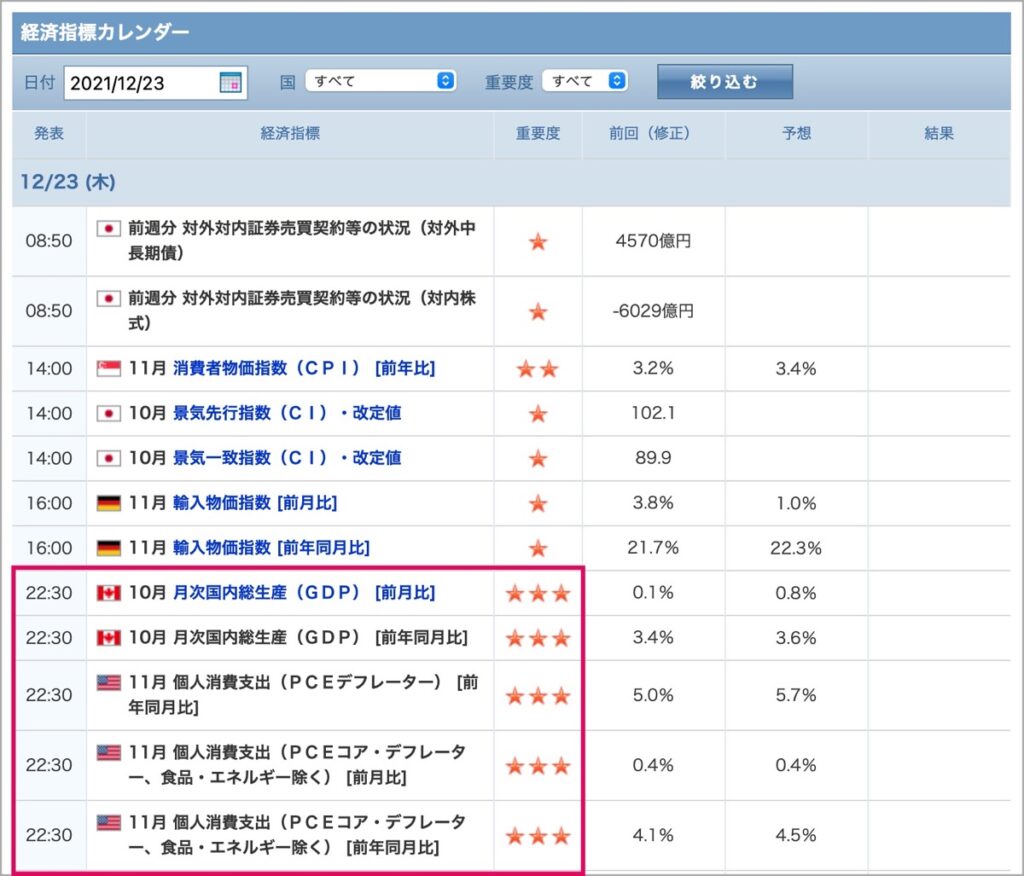This screenshot has width=1024, height=876.
Task: Click the three stars in Canada GDP 前月比 row
Action: click(537, 593)
